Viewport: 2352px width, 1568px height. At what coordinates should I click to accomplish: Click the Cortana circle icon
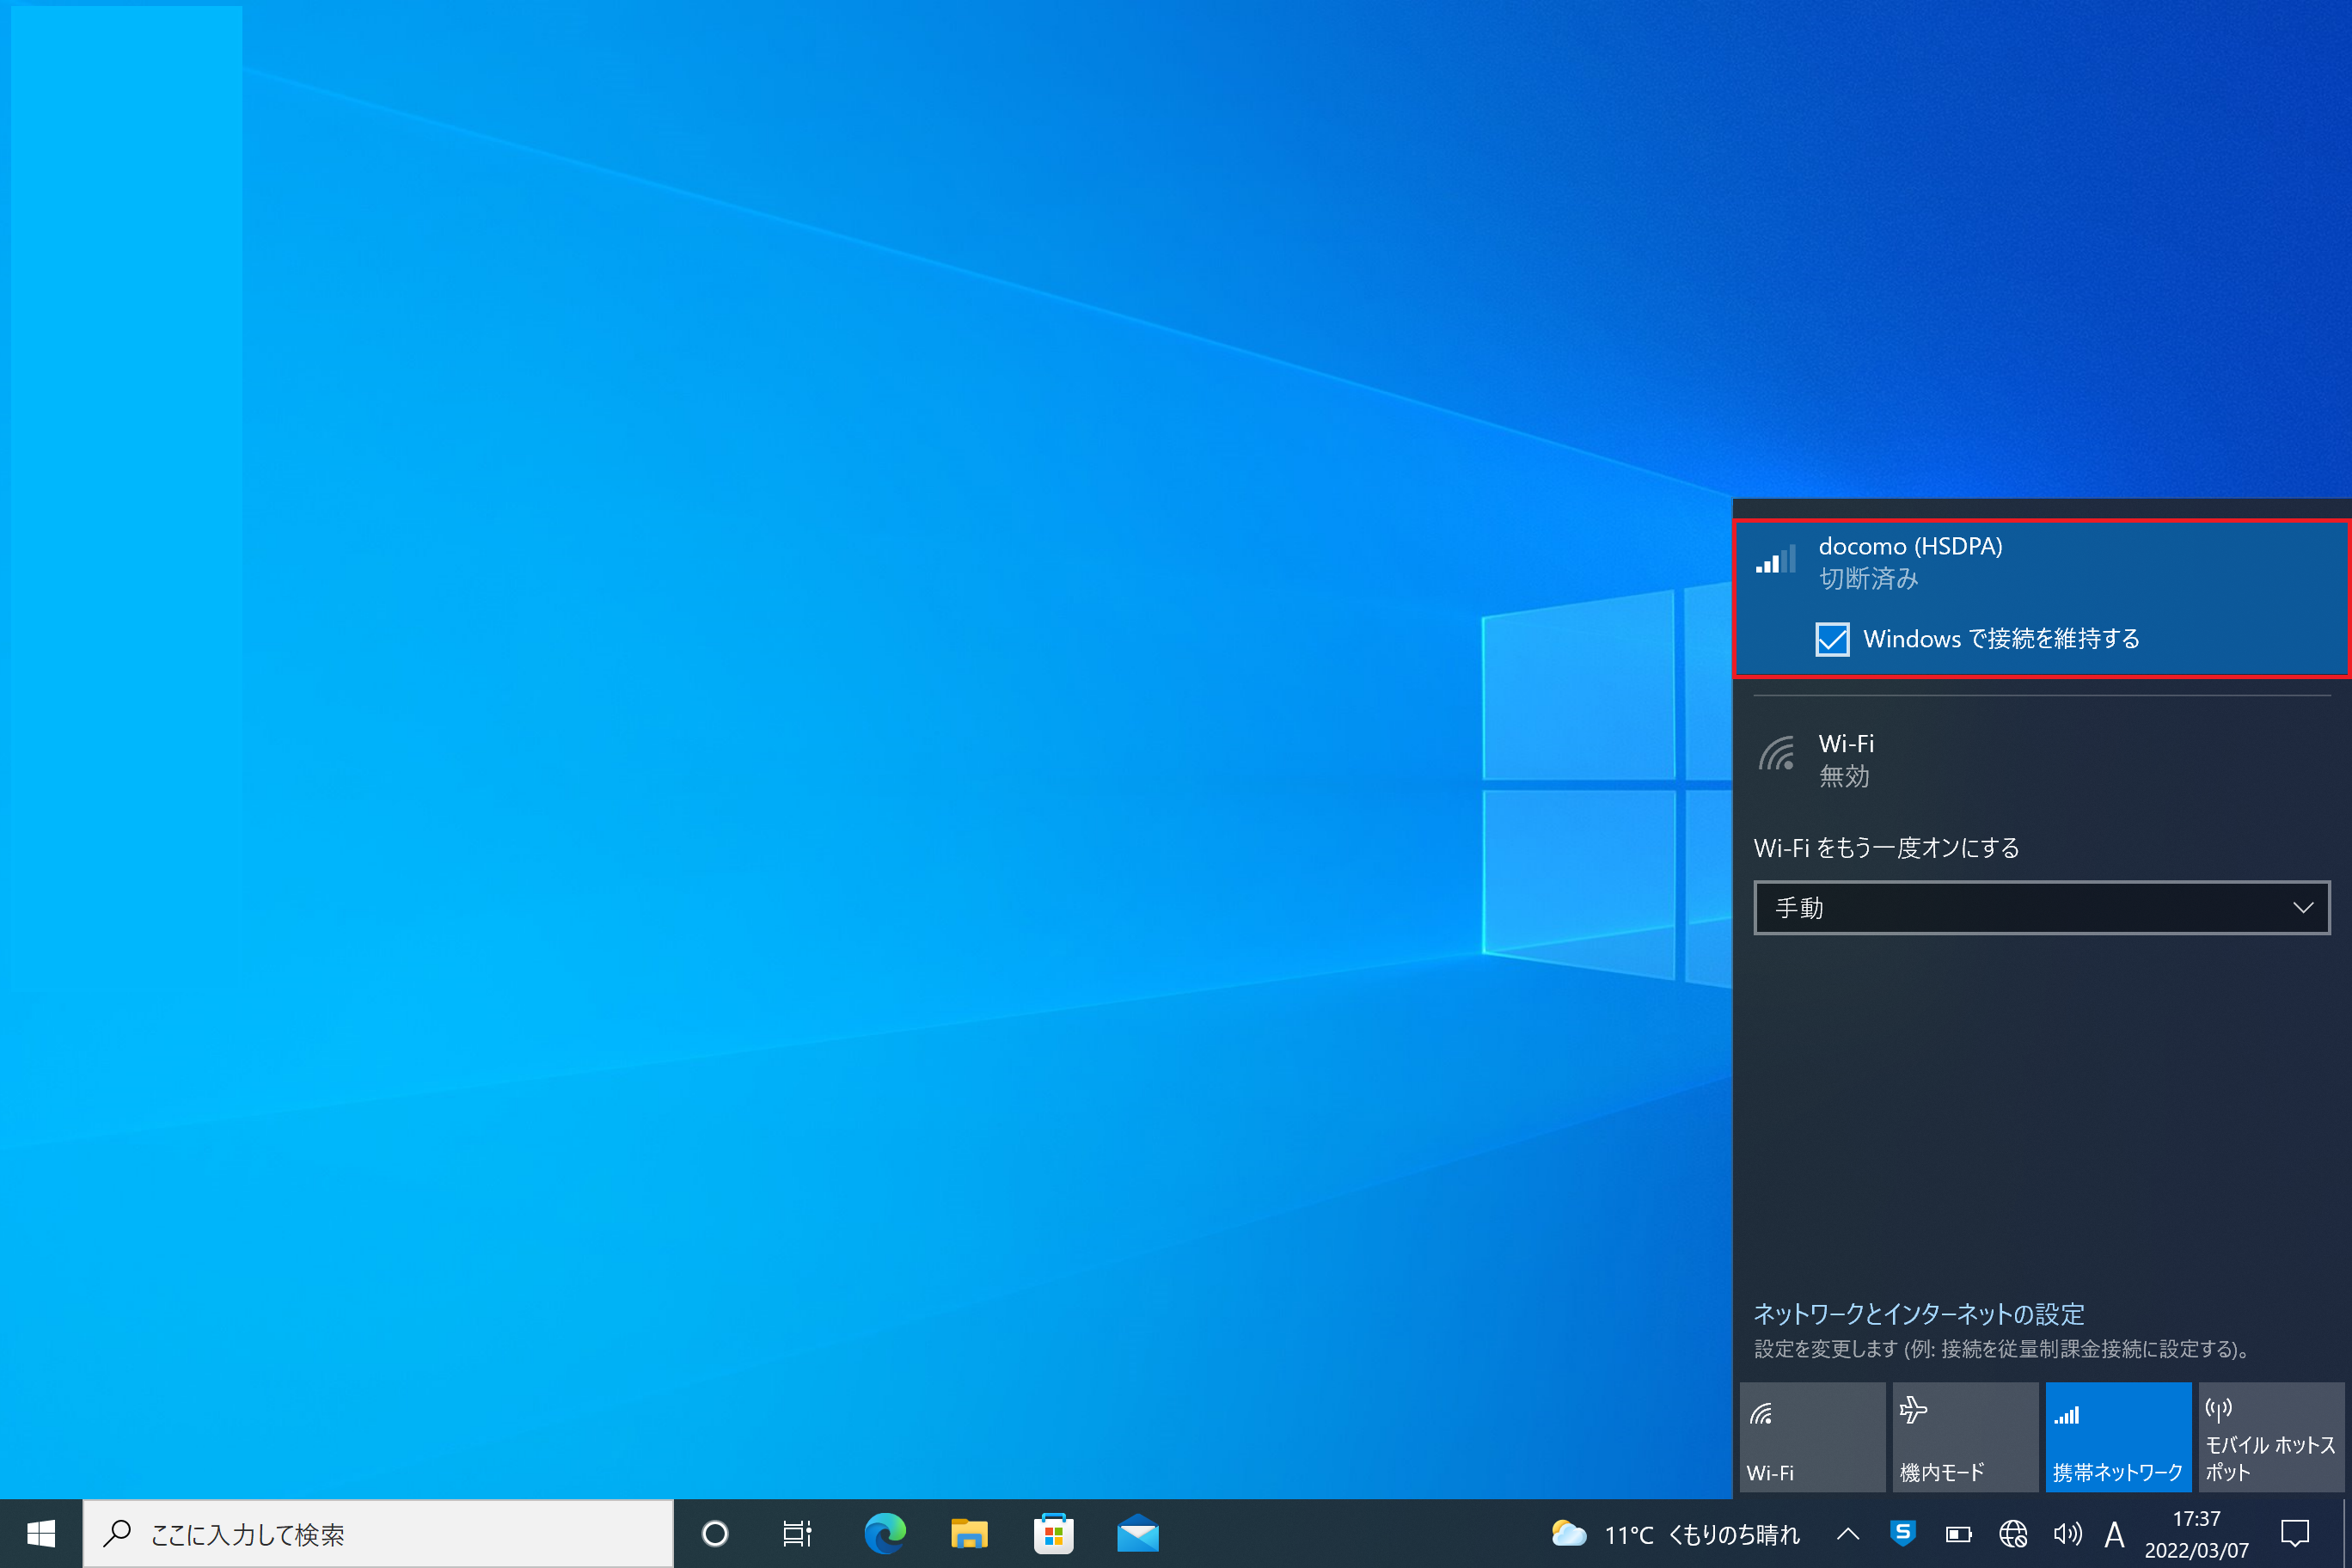pos(715,1533)
